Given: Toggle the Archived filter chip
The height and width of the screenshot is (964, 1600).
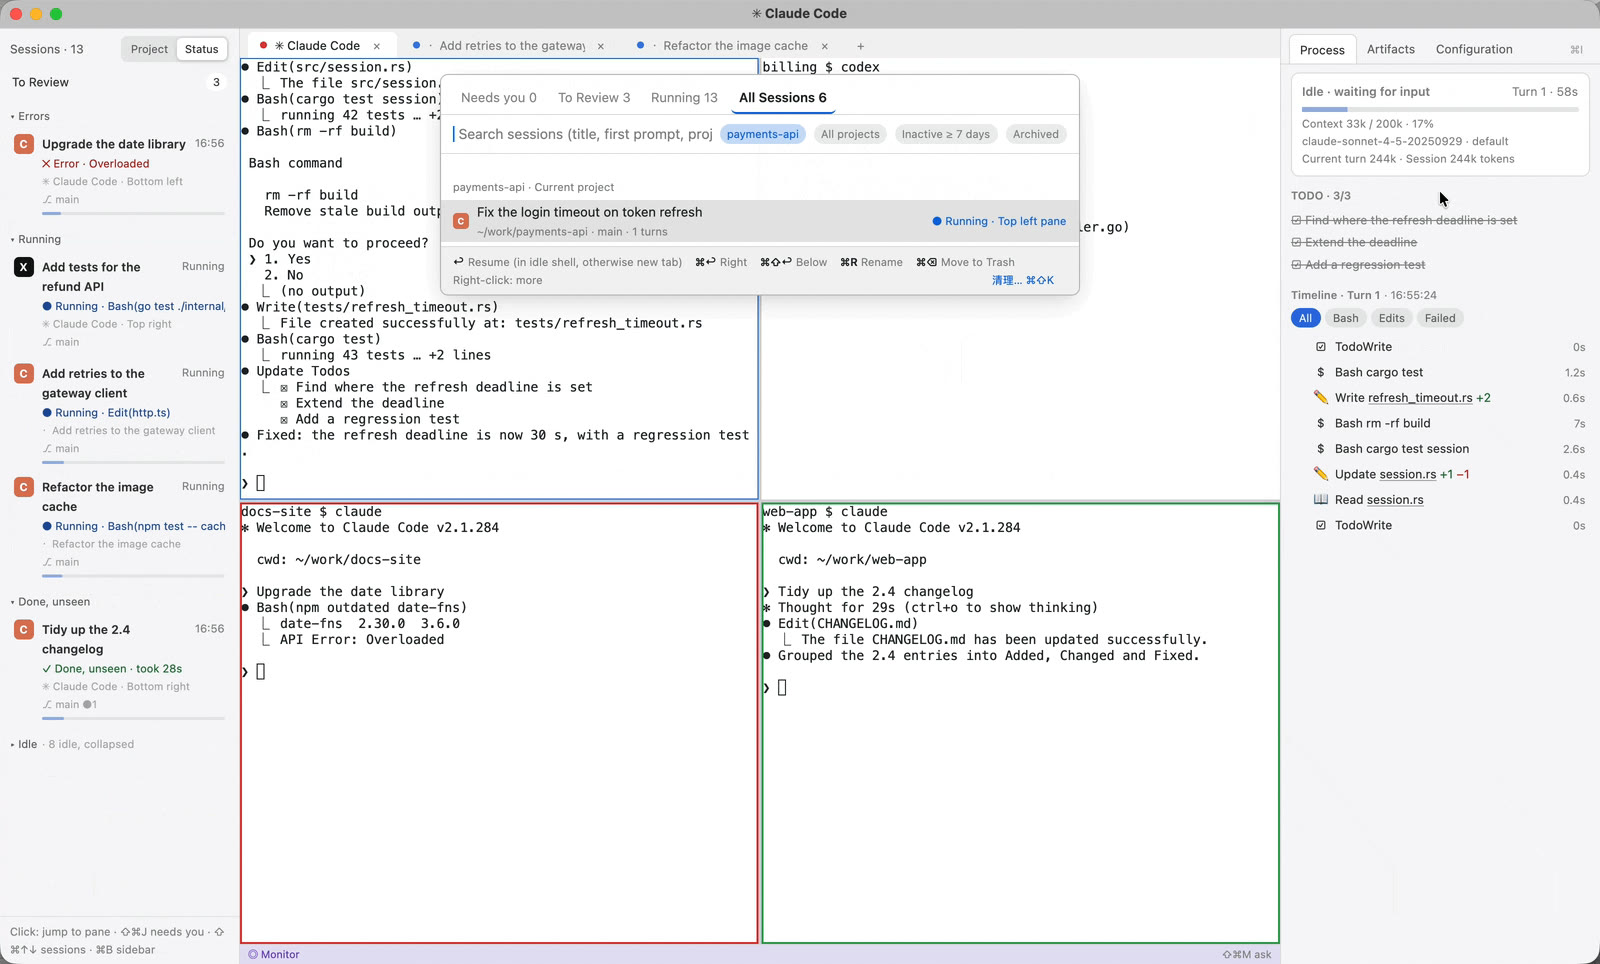Looking at the screenshot, I should pyautogui.click(x=1035, y=134).
